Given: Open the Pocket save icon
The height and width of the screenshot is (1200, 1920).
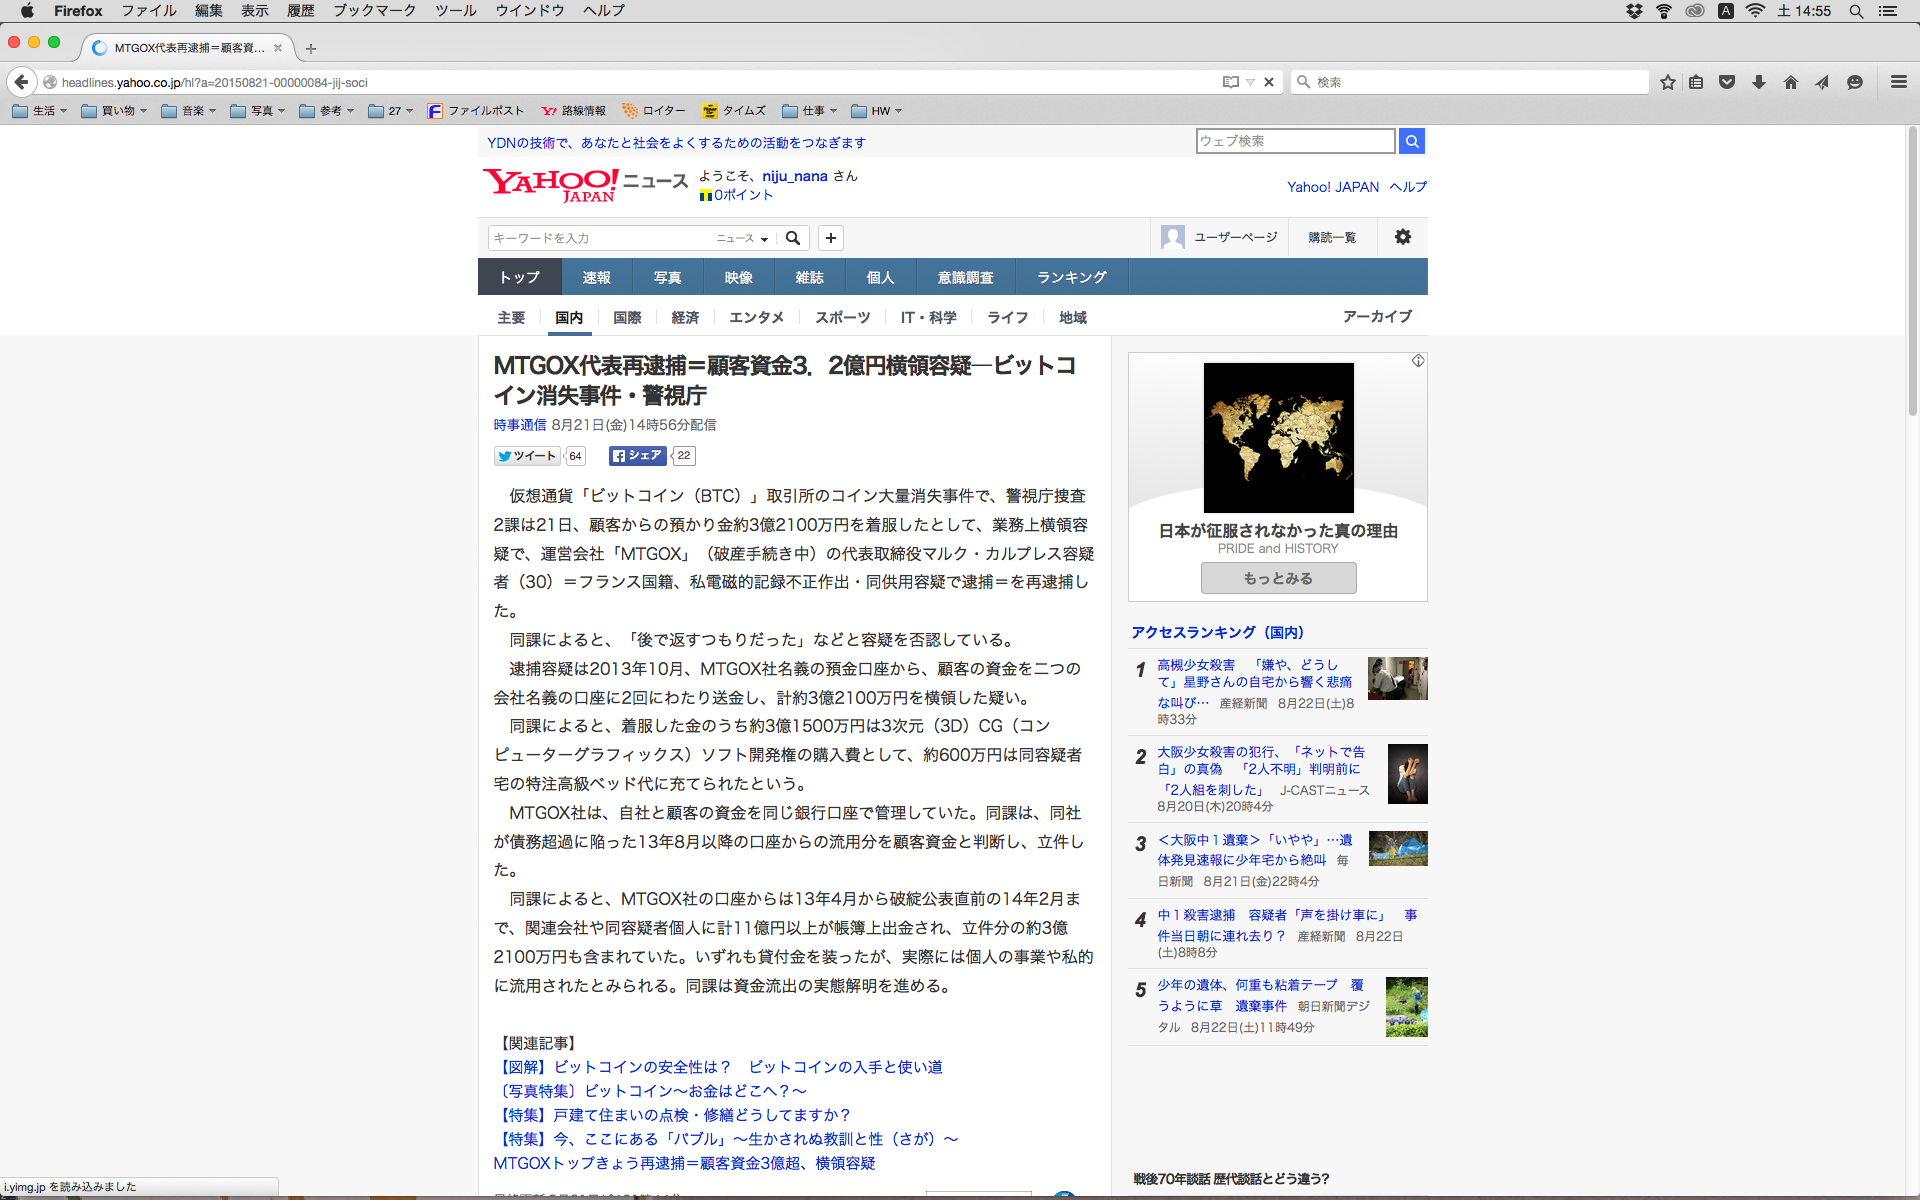Looking at the screenshot, I should pyautogui.click(x=1727, y=82).
